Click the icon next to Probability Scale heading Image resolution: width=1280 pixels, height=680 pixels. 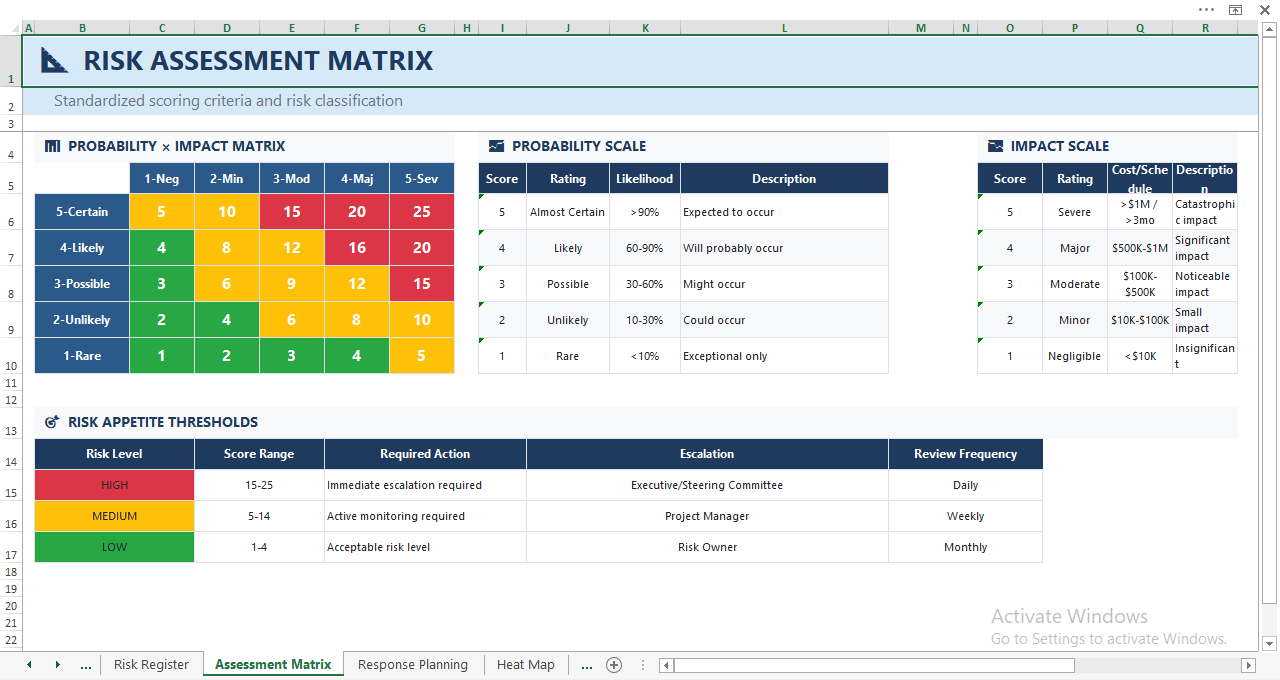click(496, 146)
